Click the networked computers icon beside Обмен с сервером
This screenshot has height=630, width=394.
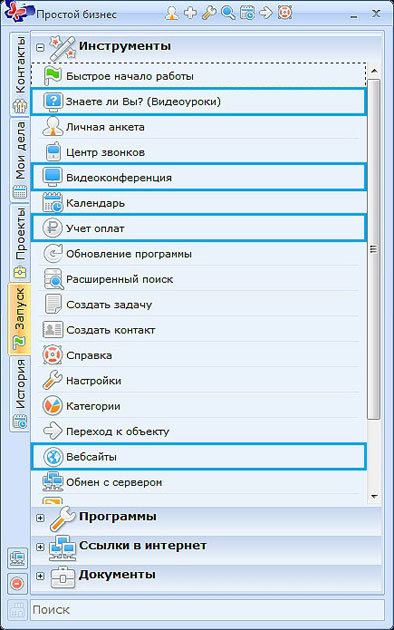coord(53,482)
